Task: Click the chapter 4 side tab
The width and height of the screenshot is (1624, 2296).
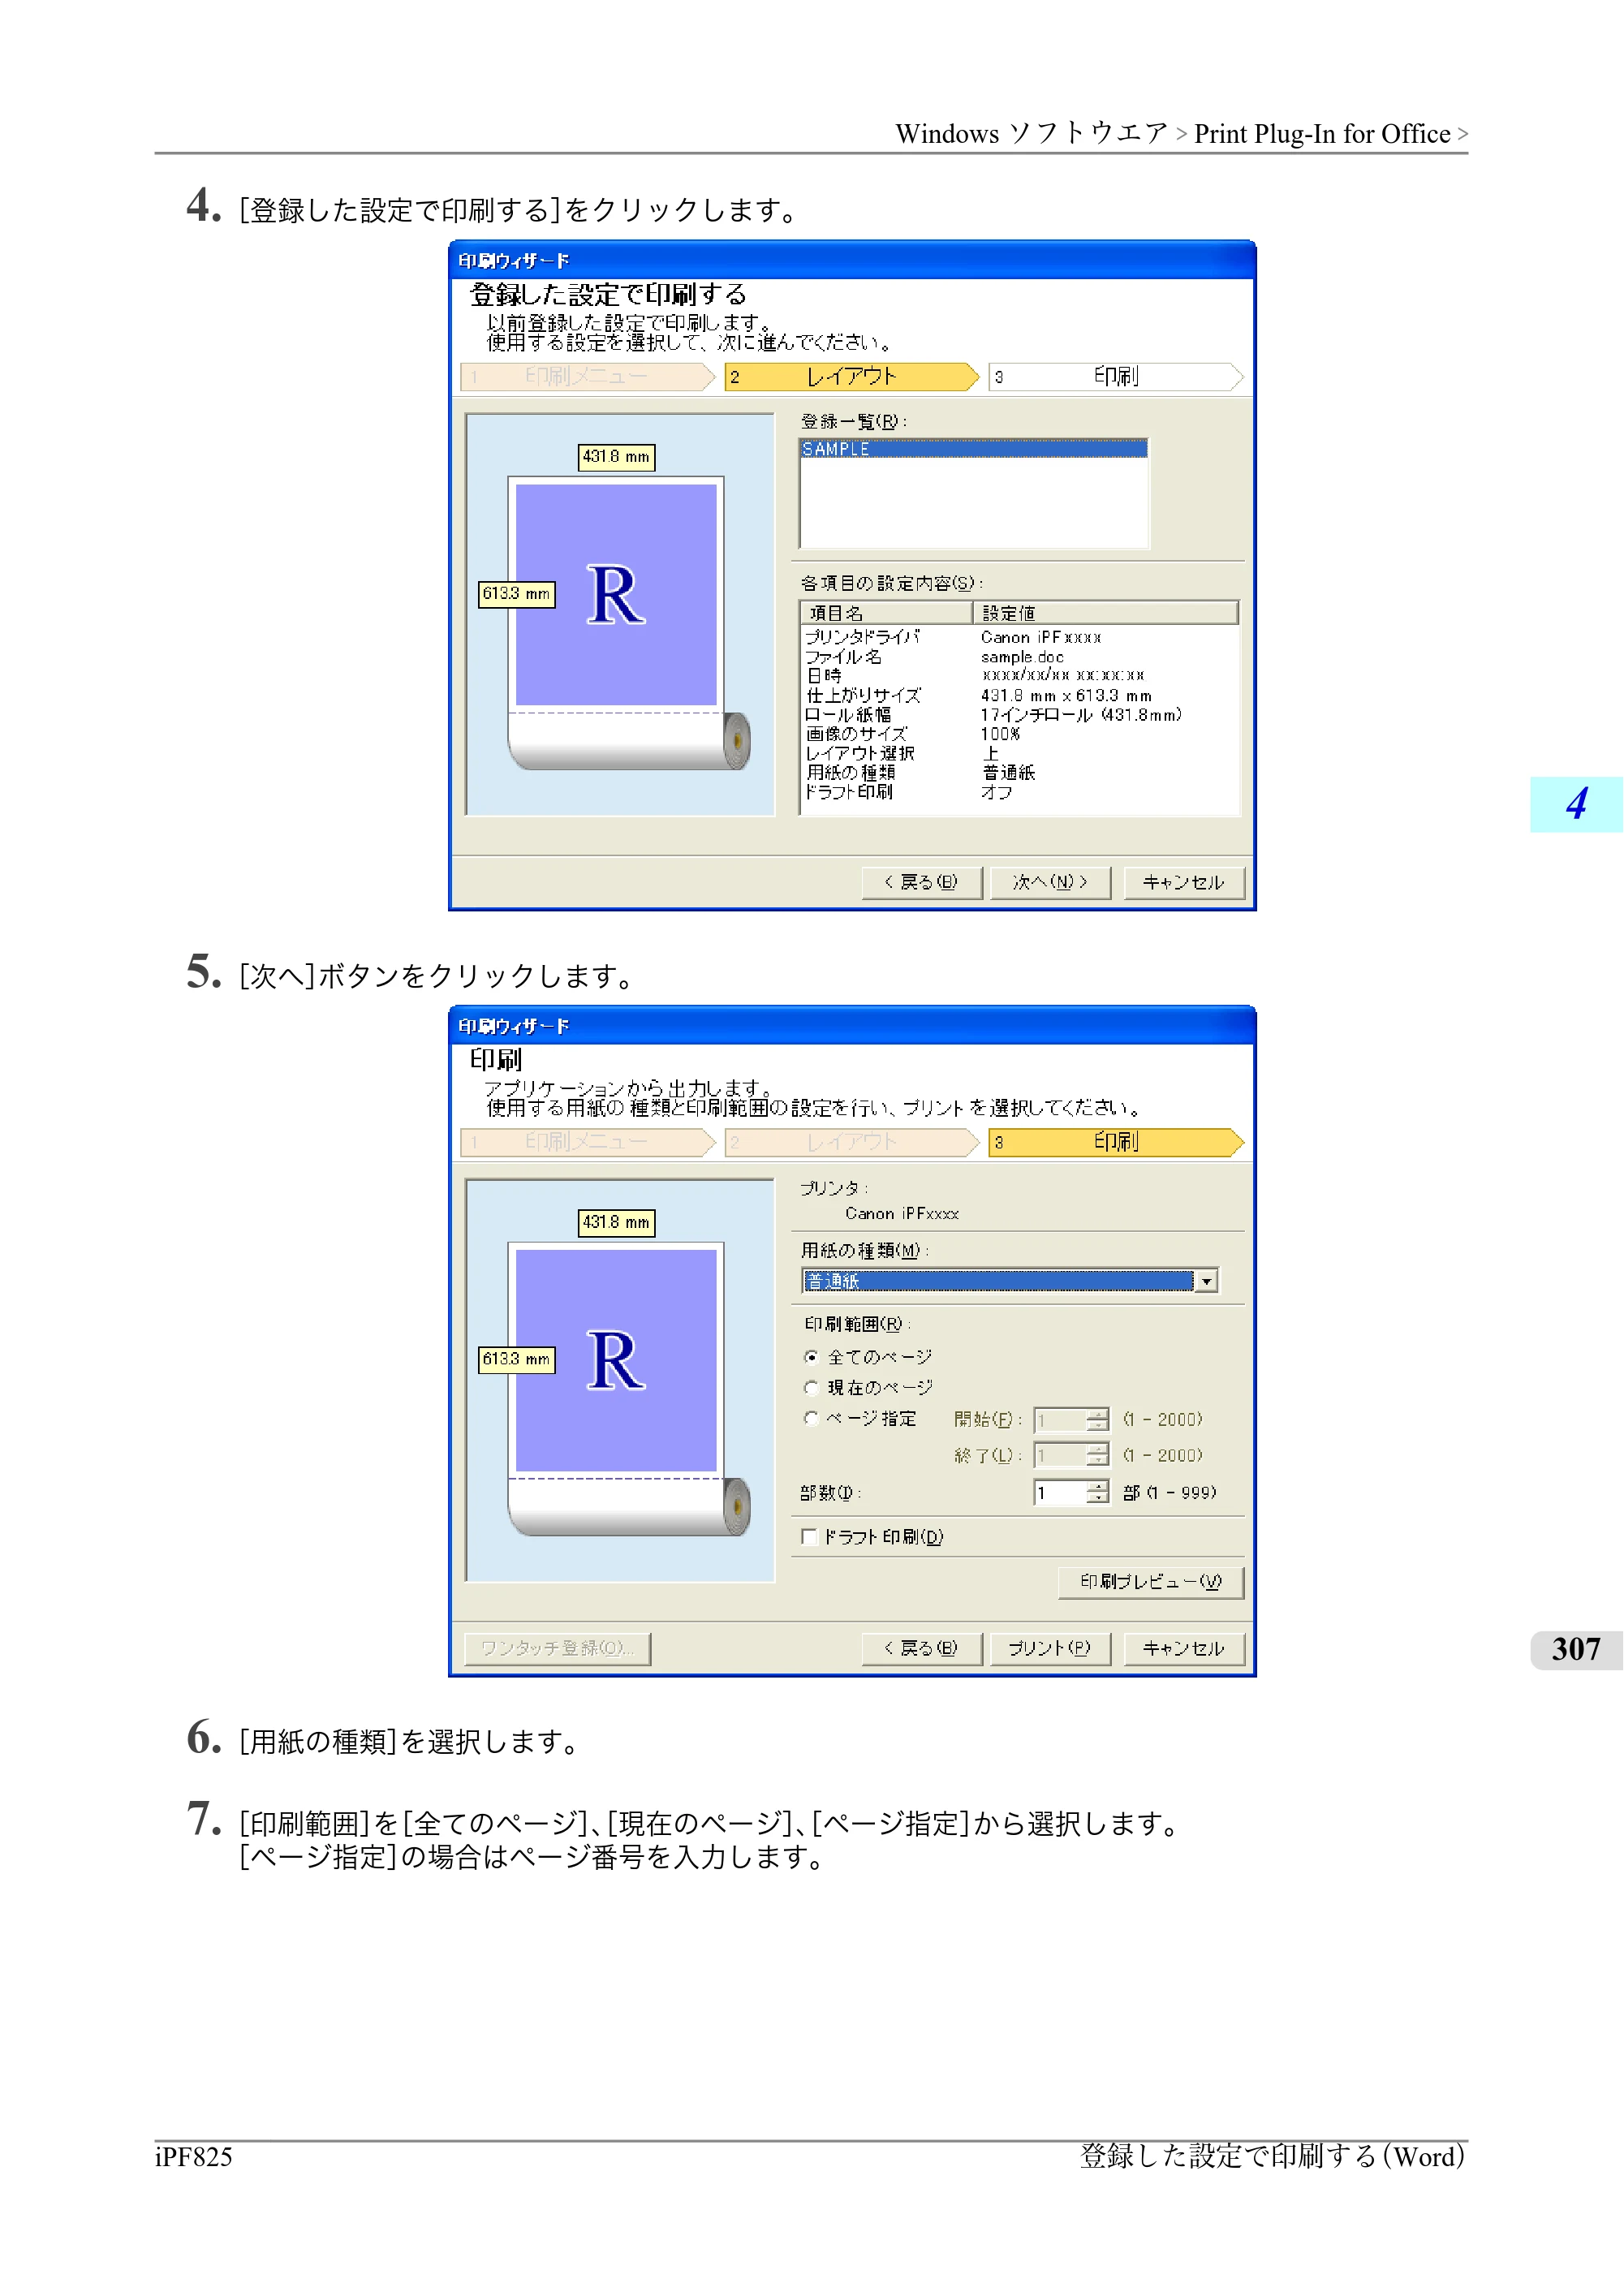Action: tap(1576, 804)
